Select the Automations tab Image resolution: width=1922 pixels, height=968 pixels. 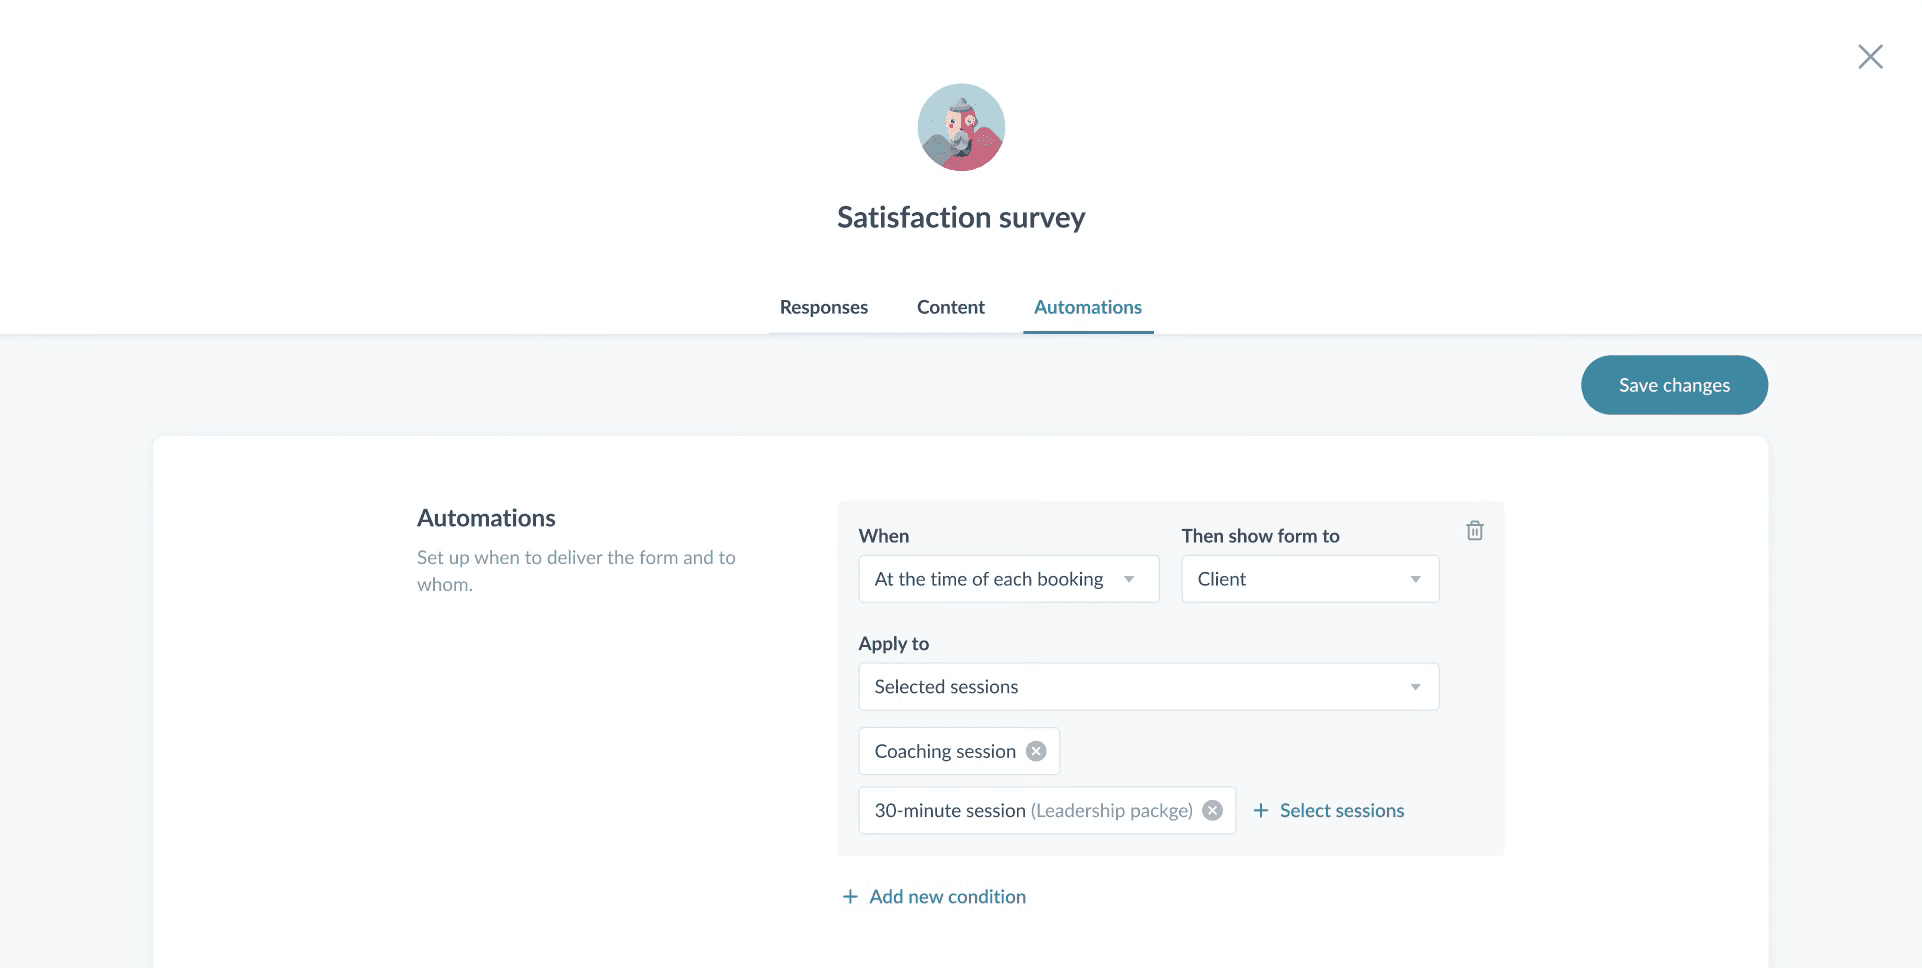pyautogui.click(x=1088, y=307)
